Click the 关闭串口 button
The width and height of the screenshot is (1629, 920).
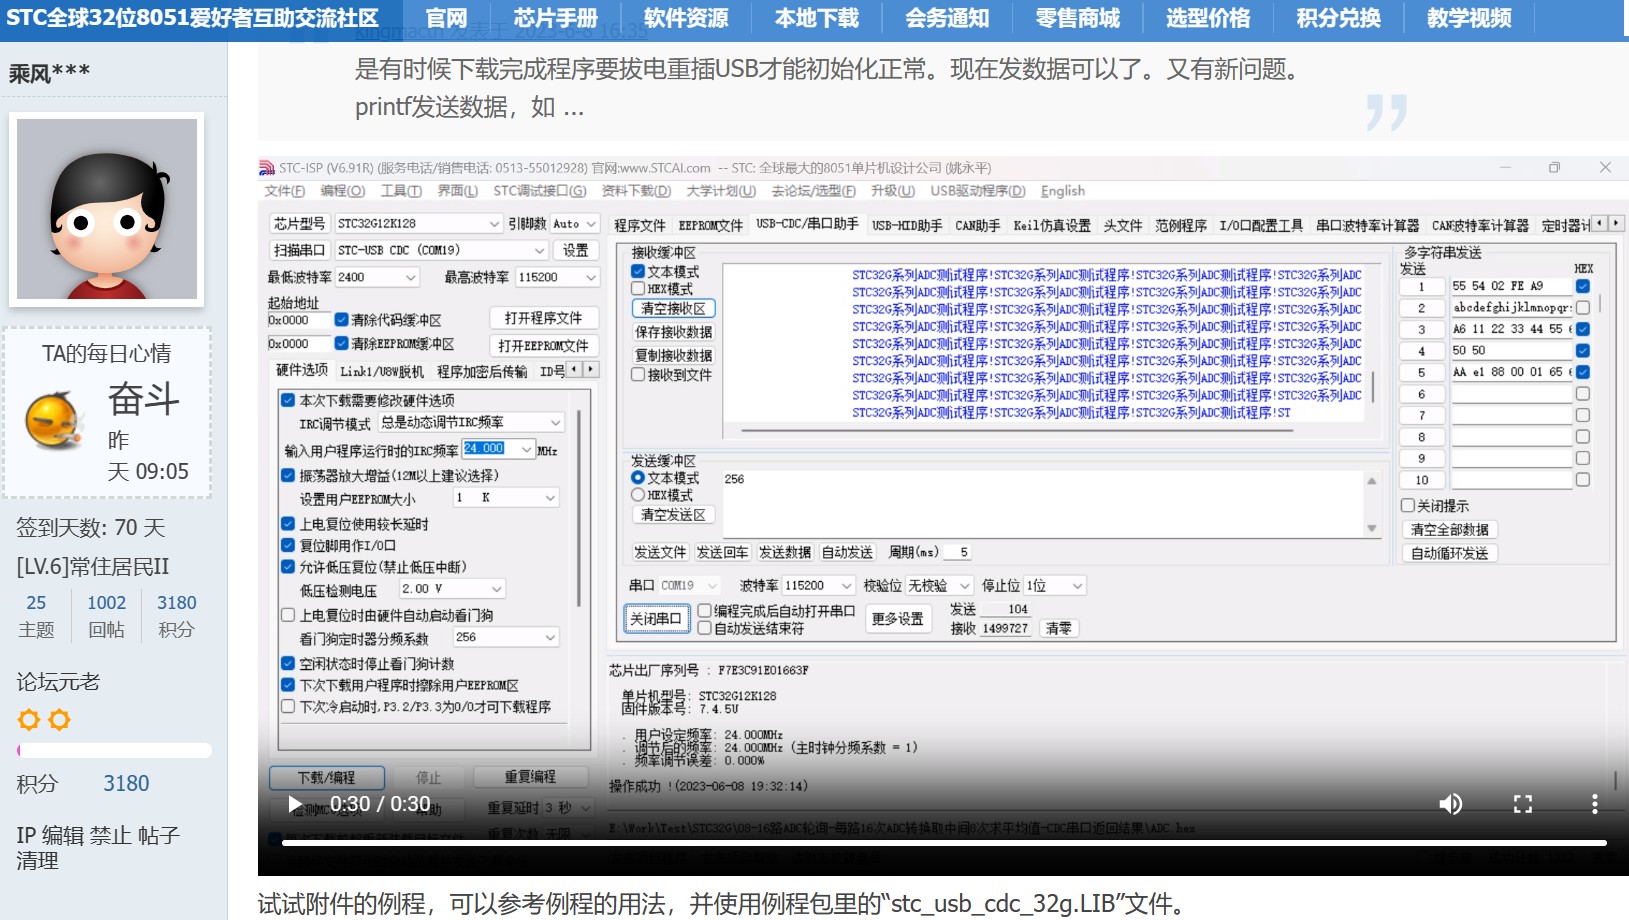(656, 619)
